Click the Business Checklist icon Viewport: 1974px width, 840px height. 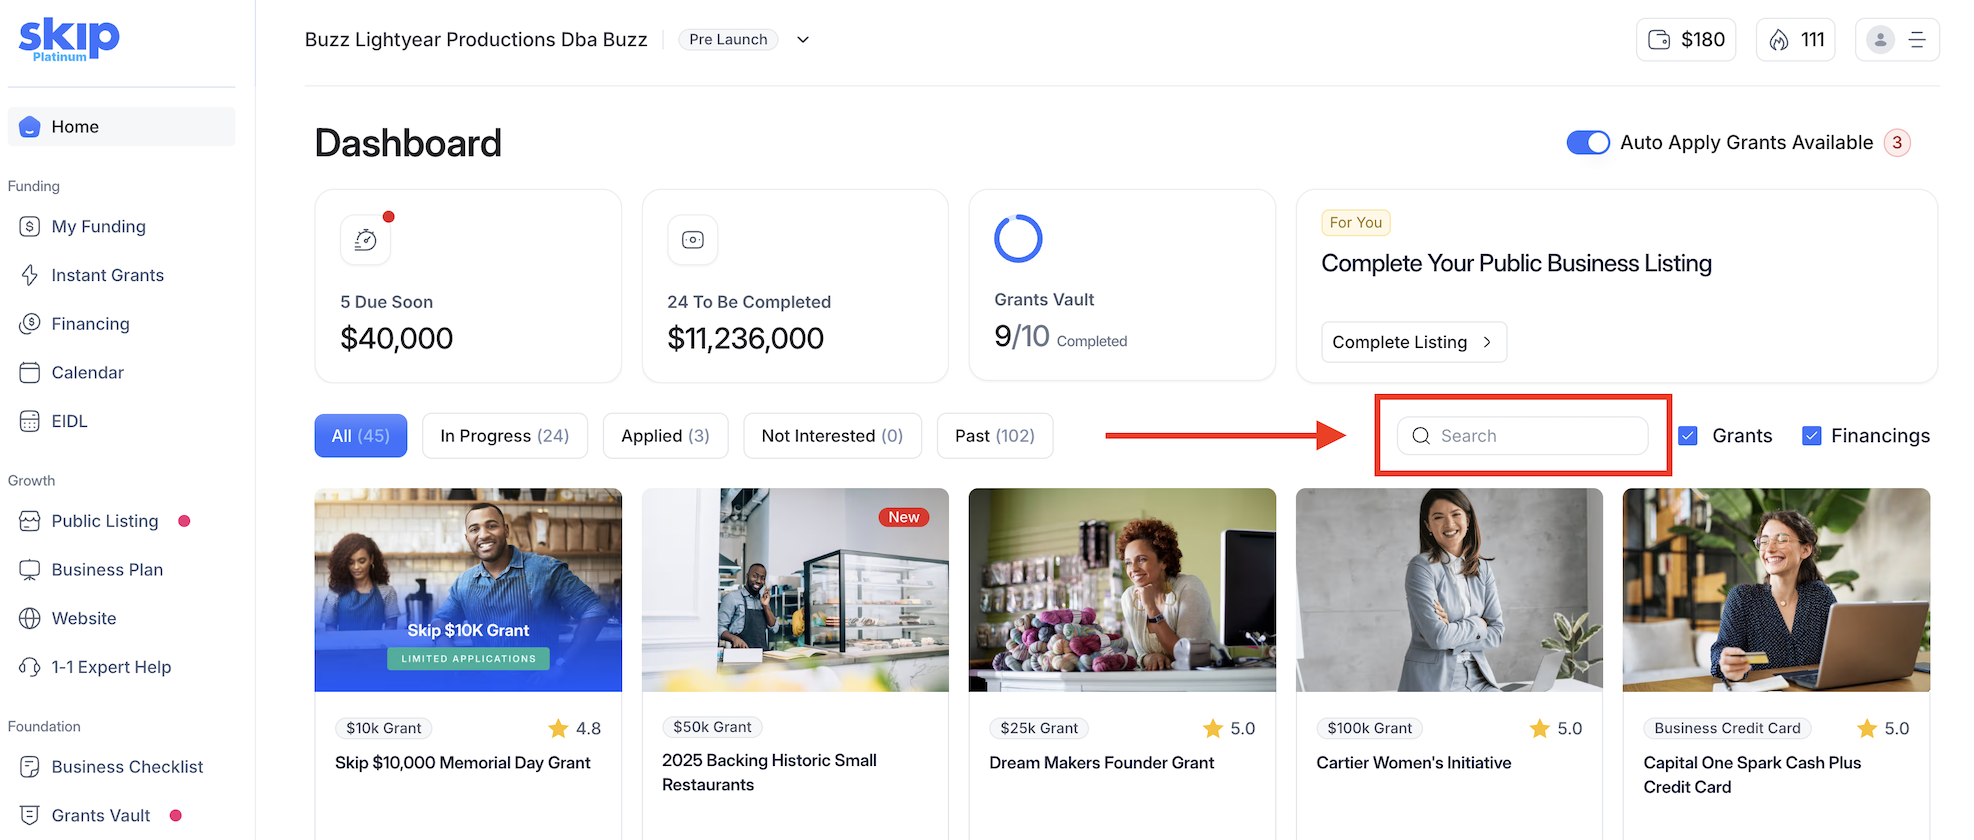click(30, 767)
